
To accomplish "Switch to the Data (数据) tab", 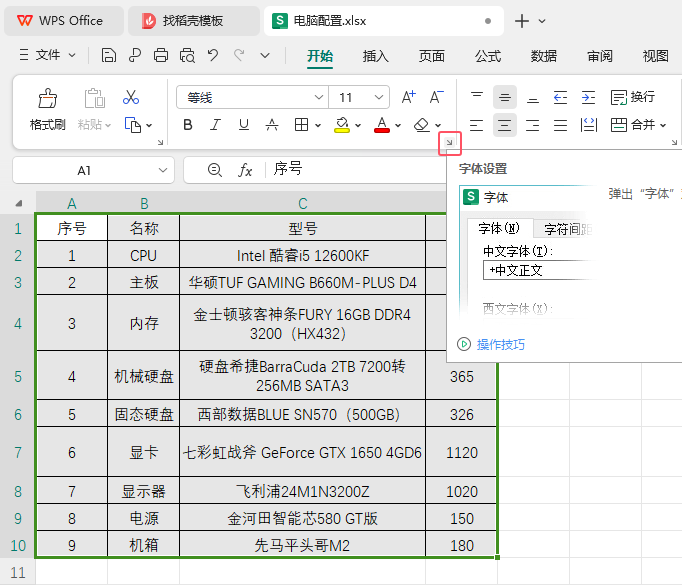I will [544, 56].
